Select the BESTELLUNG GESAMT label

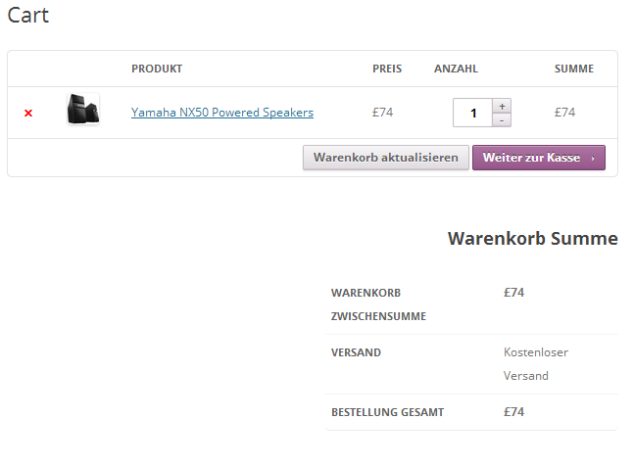pyautogui.click(x=387, y=412)
